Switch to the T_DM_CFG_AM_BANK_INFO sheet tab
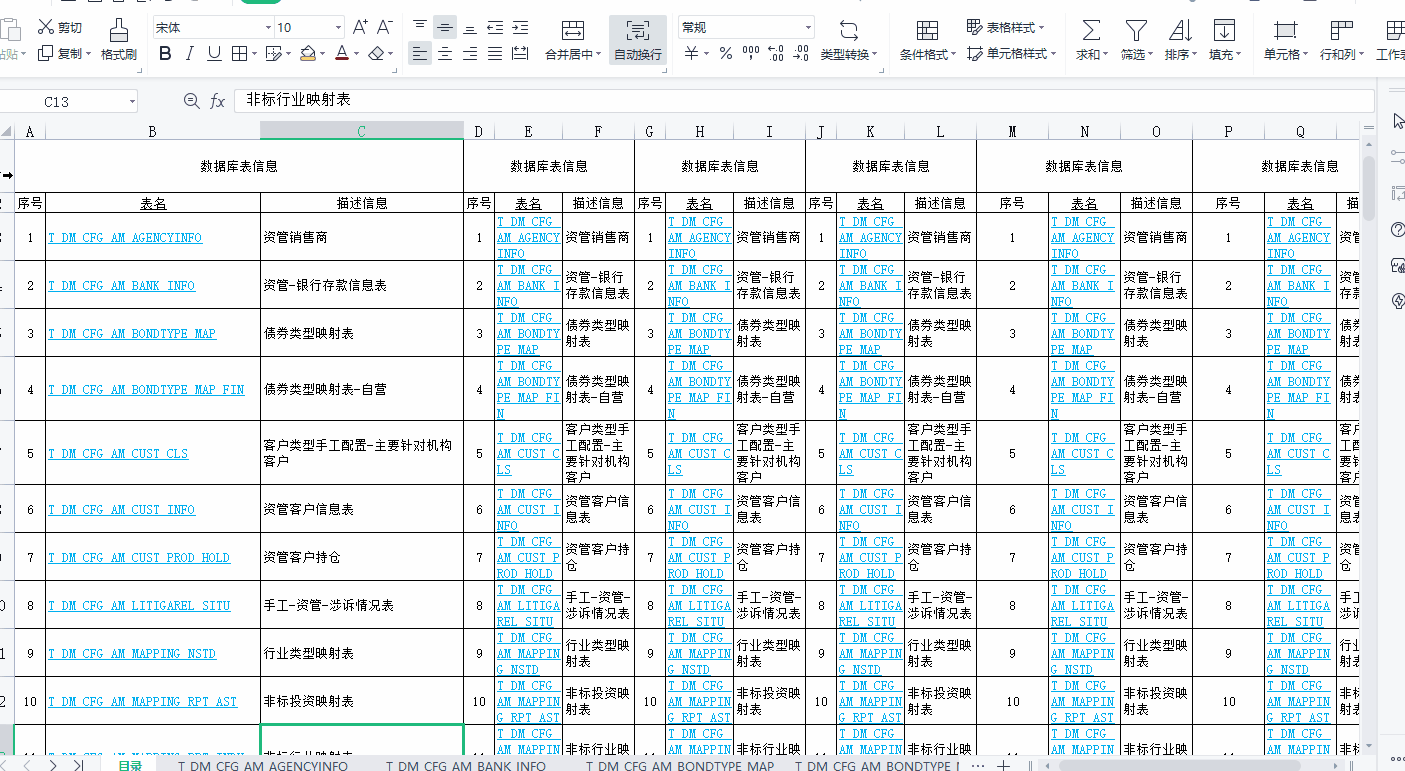 [x=466, y=765]
